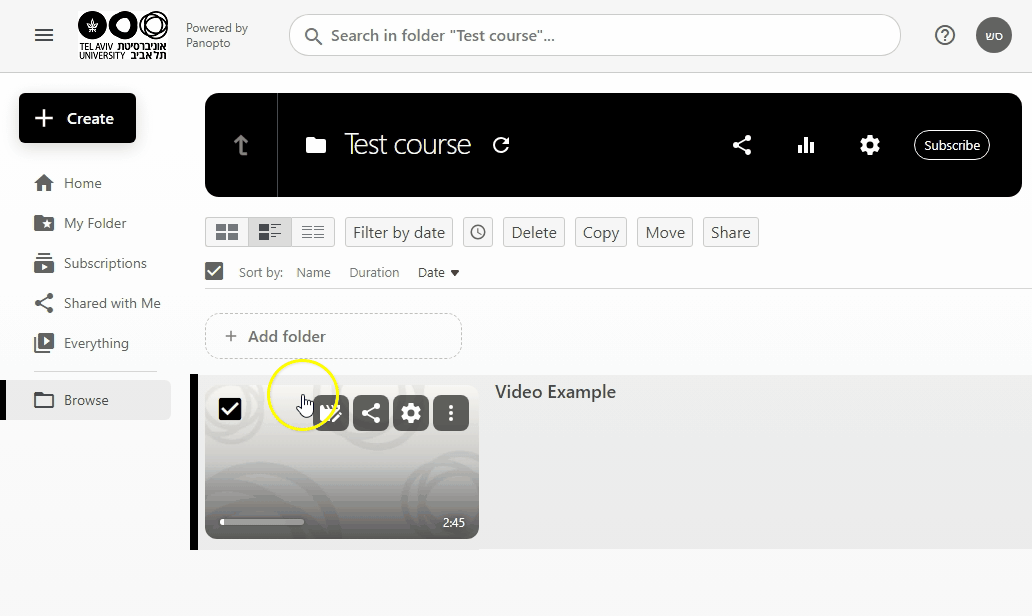This screenshot has height=616, width=1032.
Task: Open Subscriptions in sidebar
Action: 90,263
